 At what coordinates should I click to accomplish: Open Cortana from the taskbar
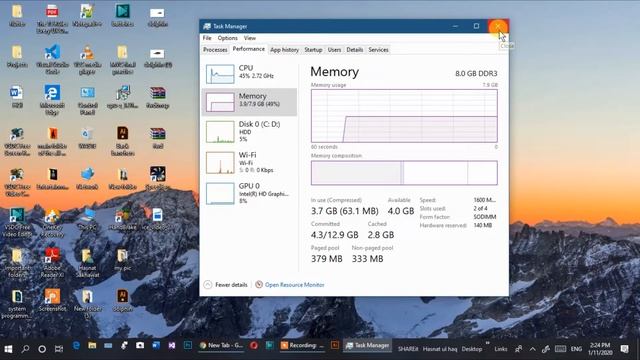pyautogui.click(x=42, y=349)
